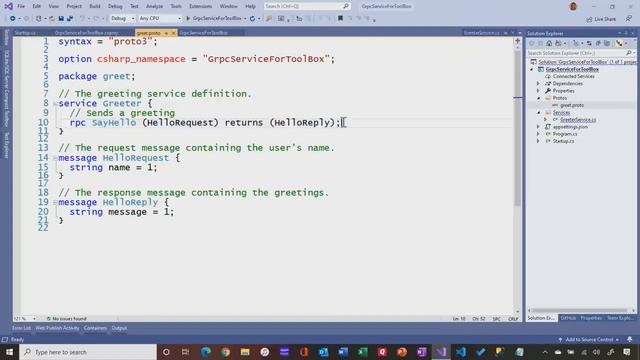
Task: Click Collapse All icon in Solution Explorer
Action: point(598,43)
